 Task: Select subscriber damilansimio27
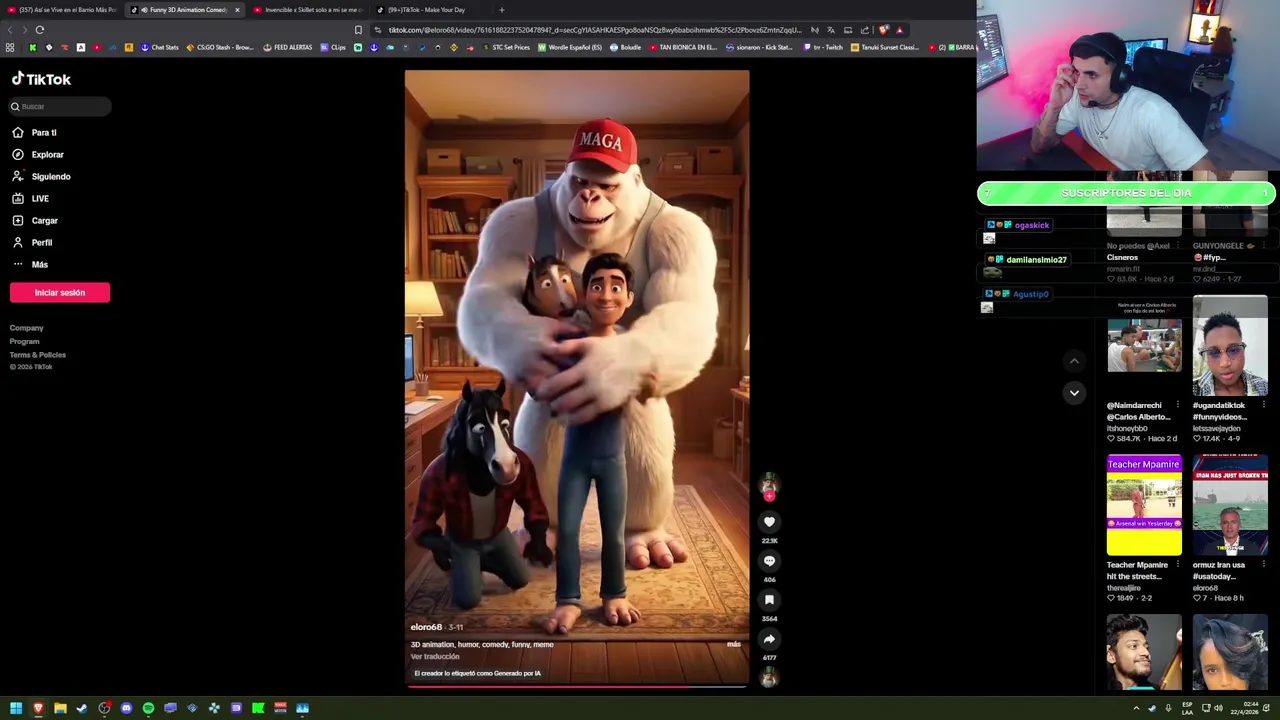pos(1036,259)
